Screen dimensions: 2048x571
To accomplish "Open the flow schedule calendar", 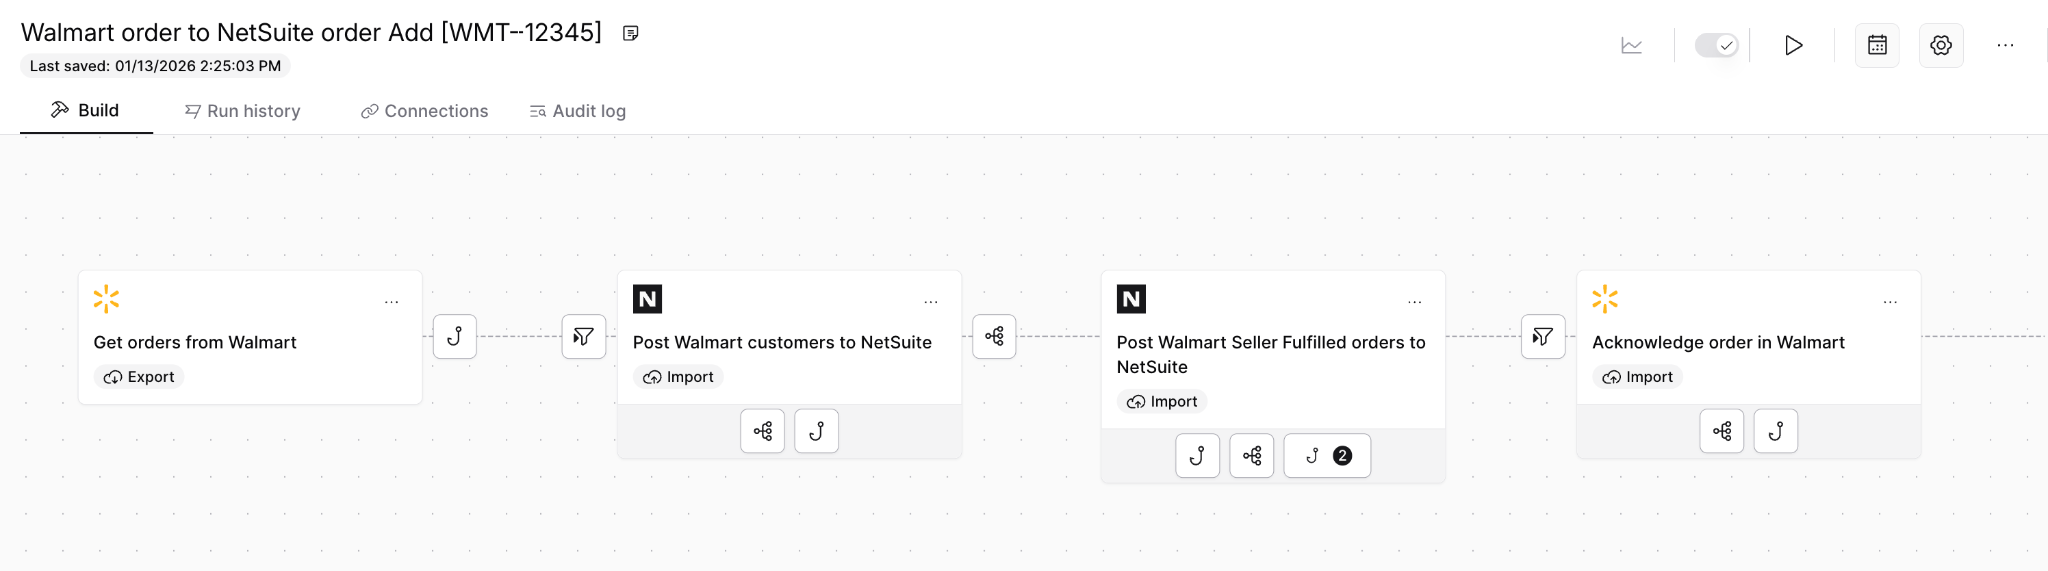I will (x=1877, y=45).
